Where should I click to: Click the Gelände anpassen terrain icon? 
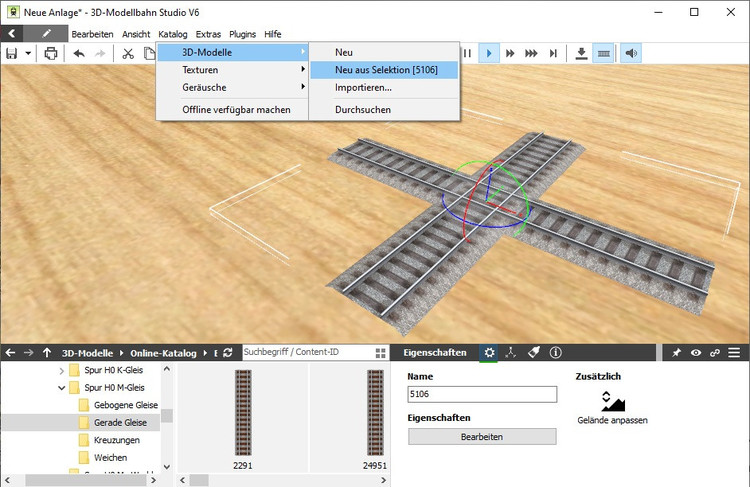(613, 402)
